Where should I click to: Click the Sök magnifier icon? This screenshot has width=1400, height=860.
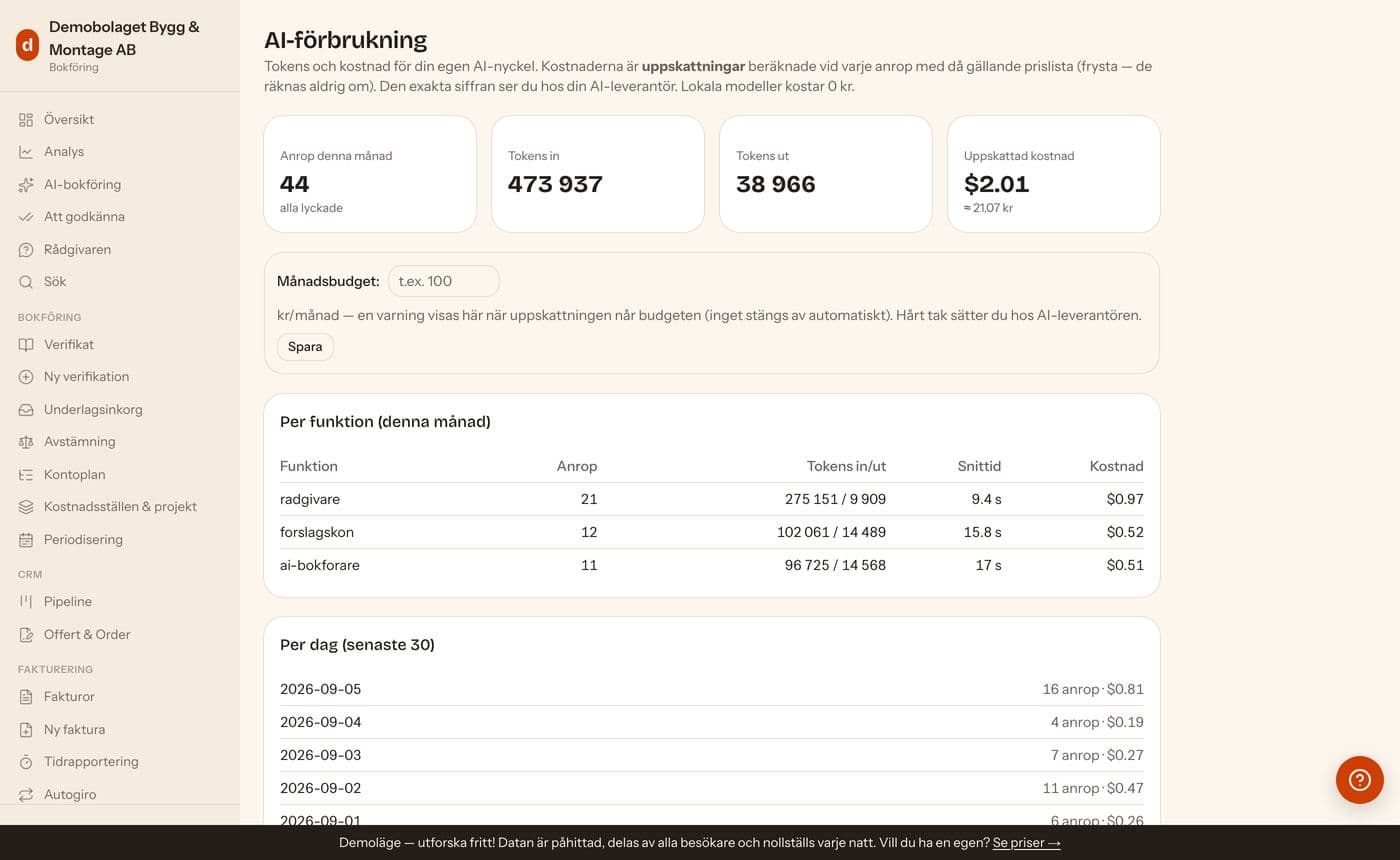(26, 282)
